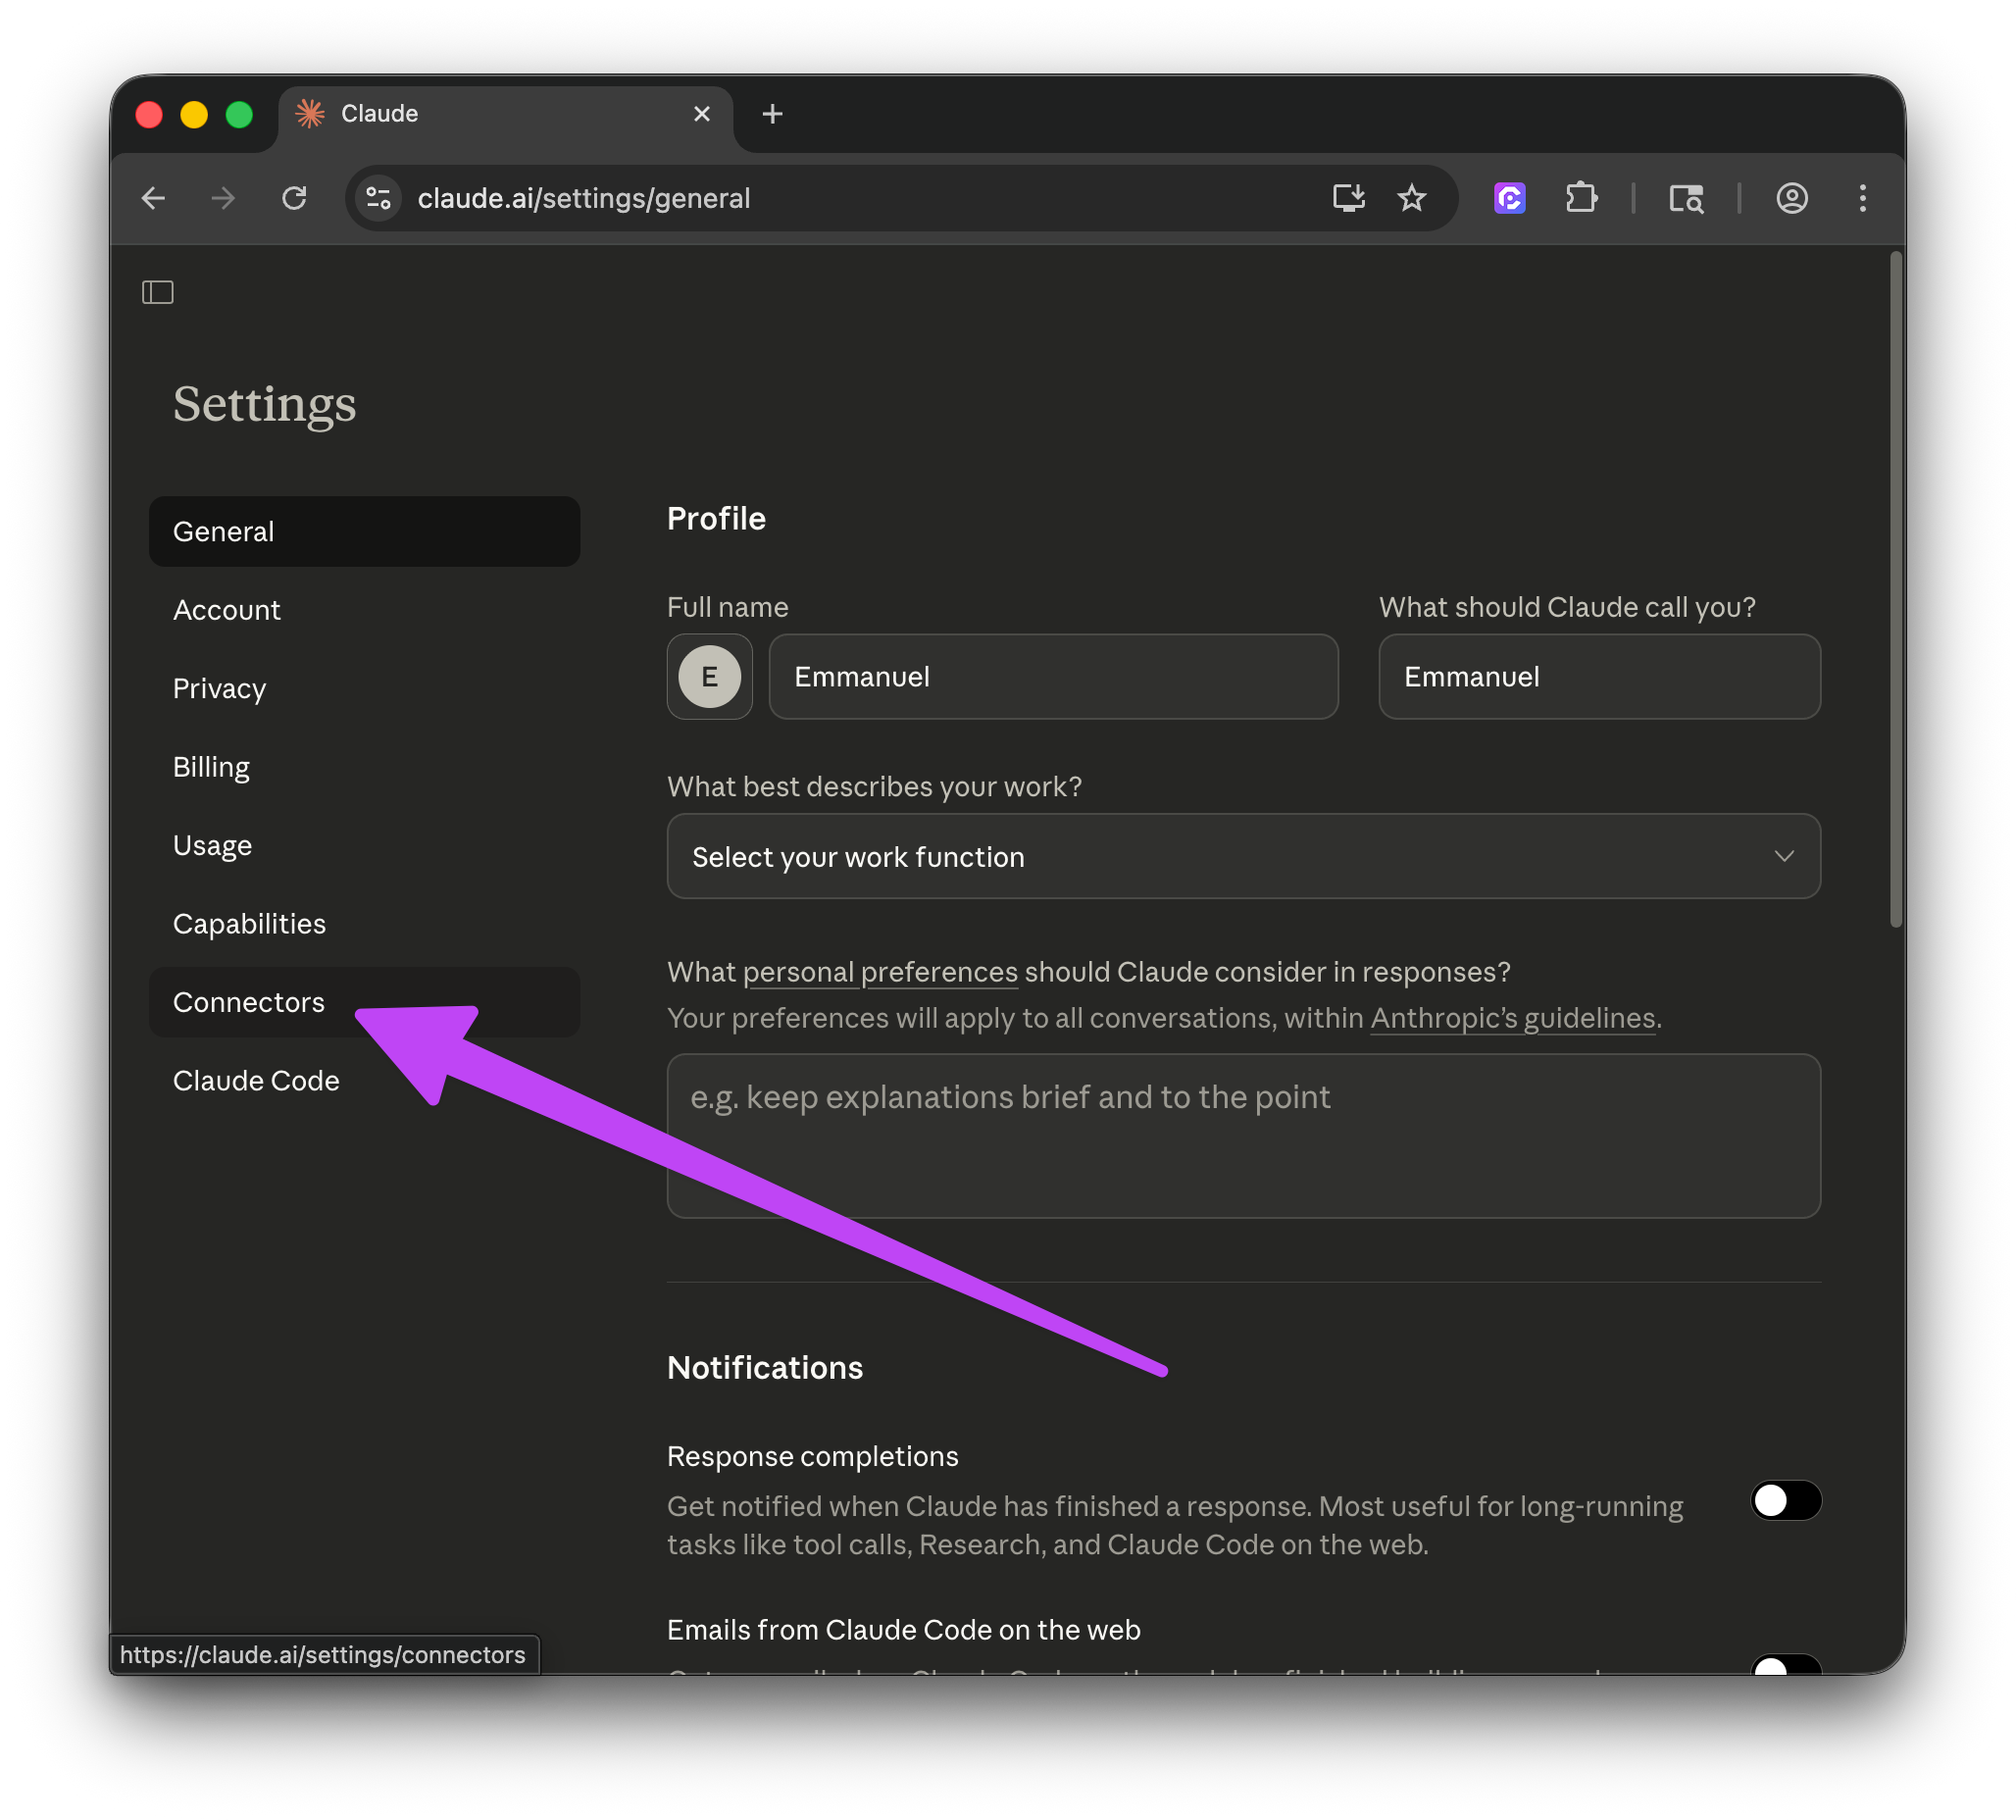
Task: Bookmark this page with star icon
Action: tap(1411, 198)
